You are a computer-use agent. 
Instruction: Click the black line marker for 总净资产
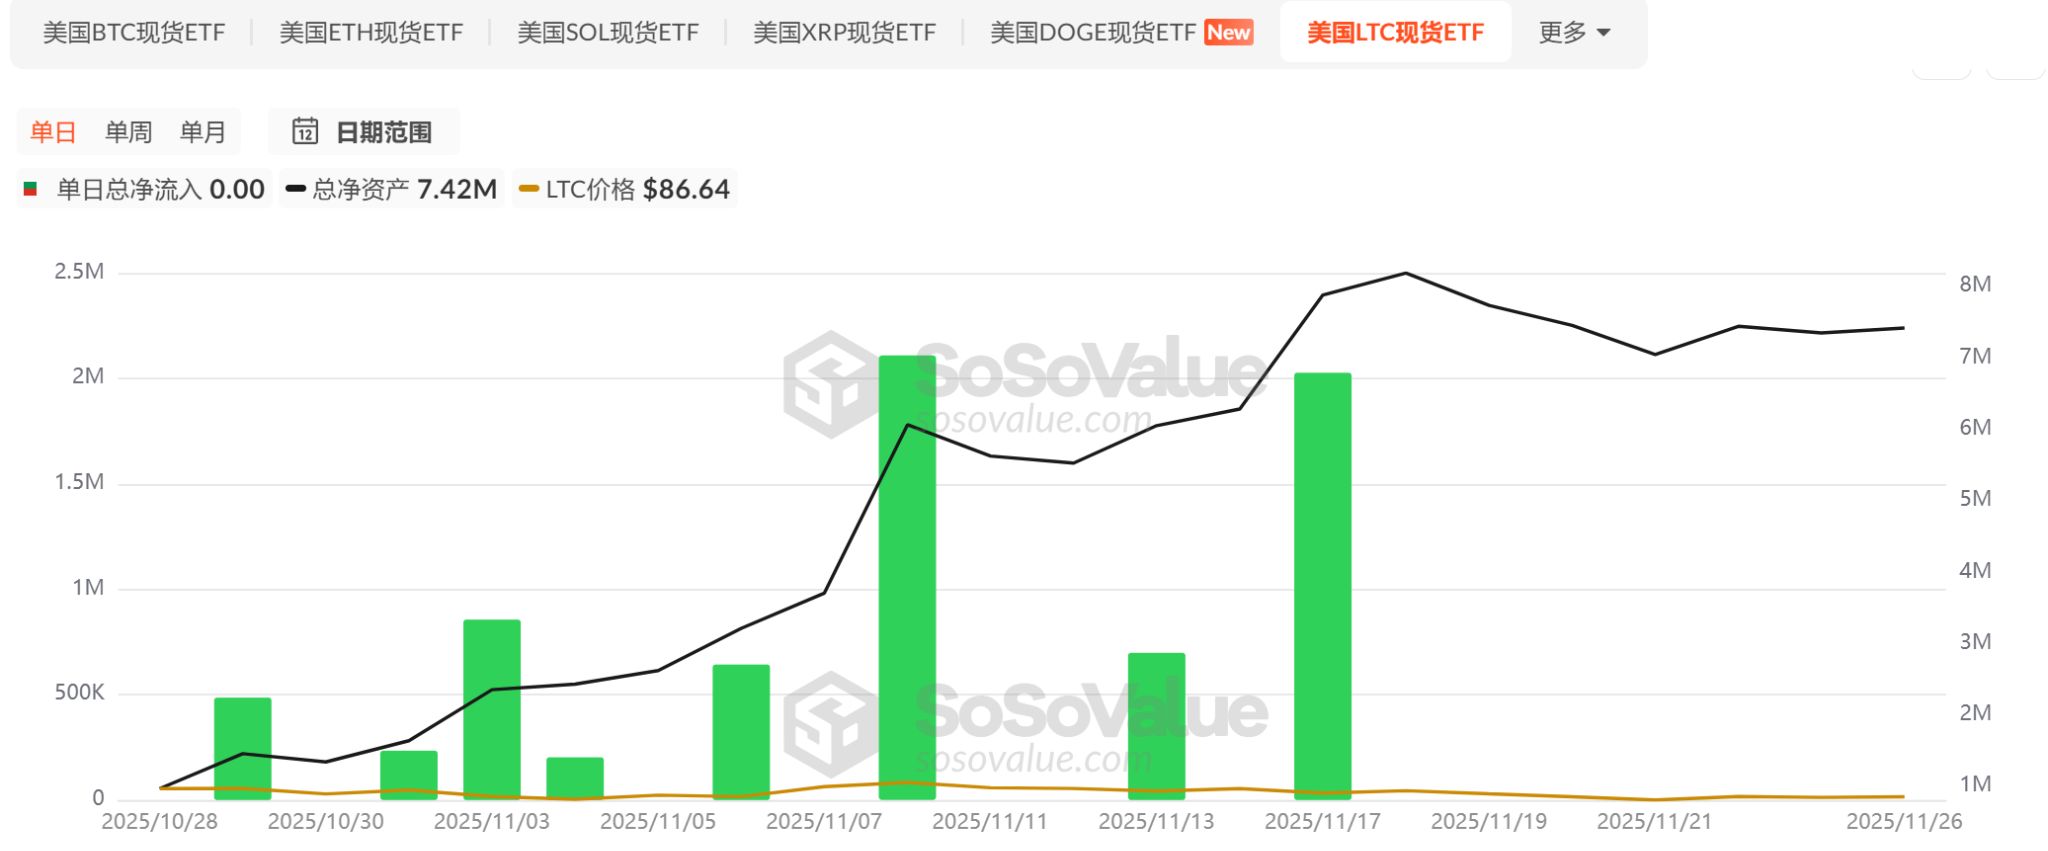point(296,188)
